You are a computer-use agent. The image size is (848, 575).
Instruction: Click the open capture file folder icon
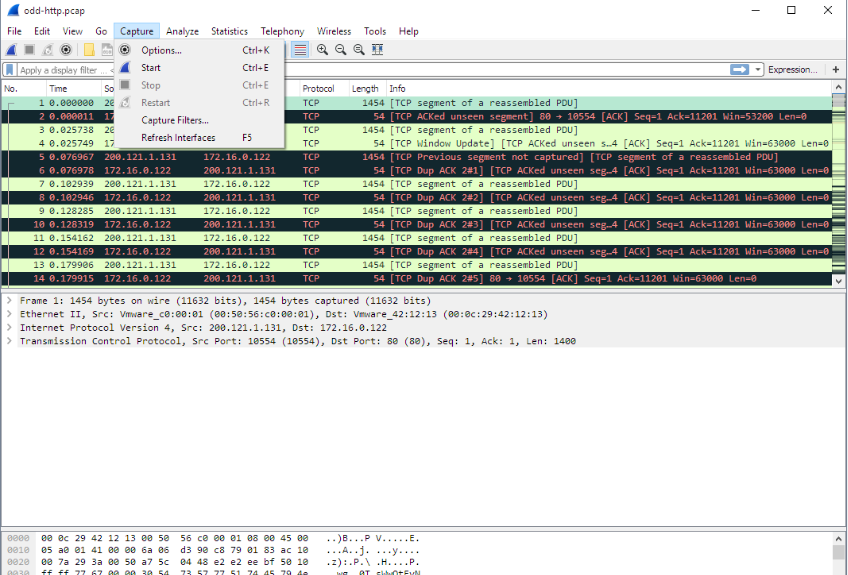[x=89, y=50]
